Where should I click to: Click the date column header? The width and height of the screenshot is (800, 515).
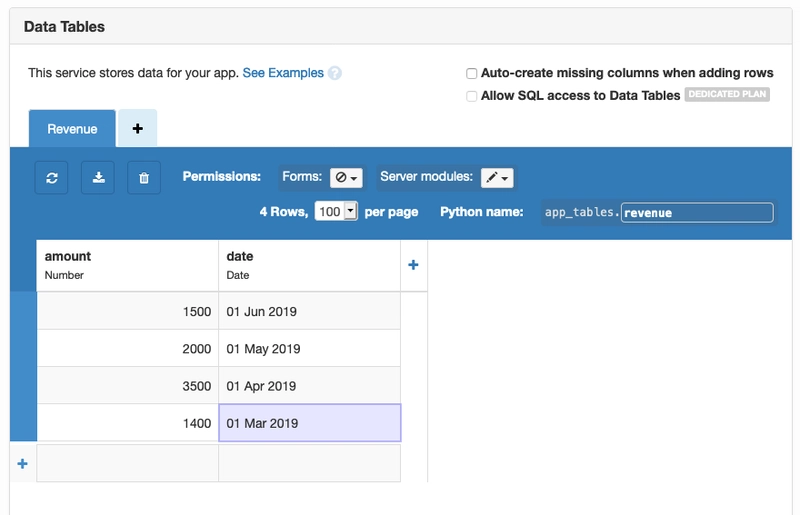(310, 265)
